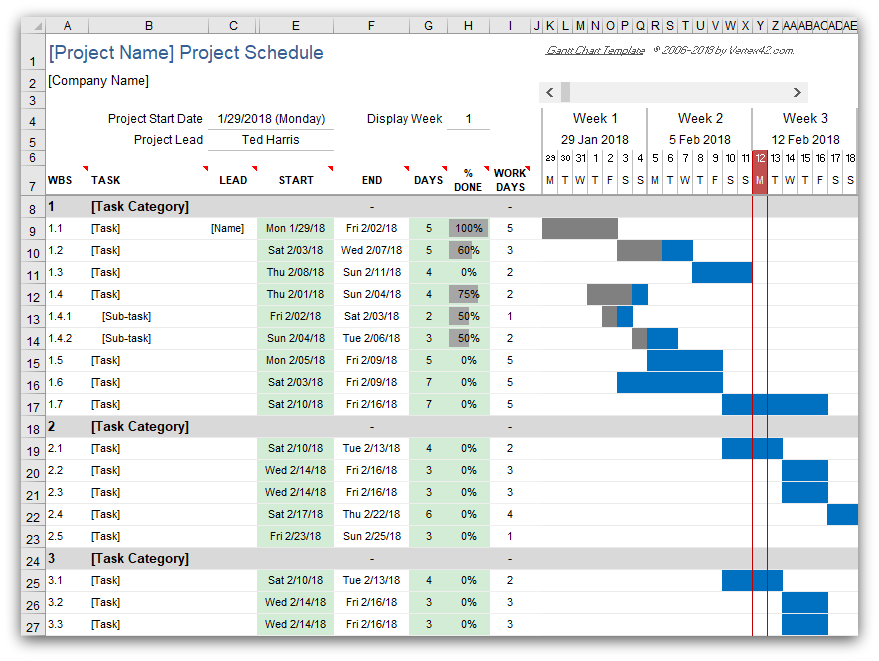Click the END column heading
The image size is (879, 661).
pyautogui.click(x=372, y=180)
